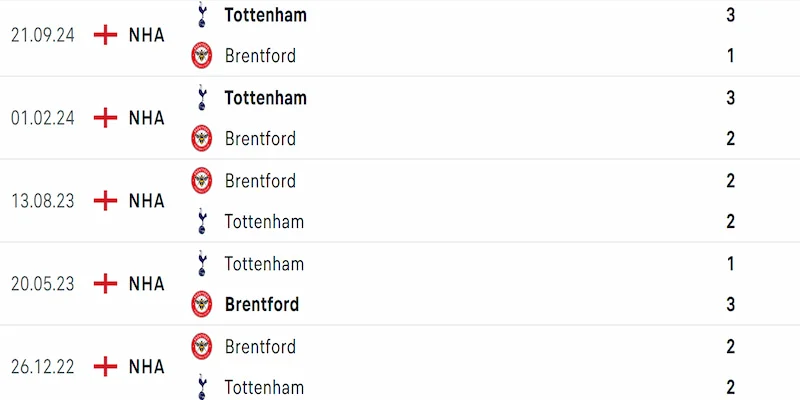The width and height of the screenshot is (800, 400).
Task: Click Tottenham crest in 13.08.23 match
Action: tap(202, 221)
